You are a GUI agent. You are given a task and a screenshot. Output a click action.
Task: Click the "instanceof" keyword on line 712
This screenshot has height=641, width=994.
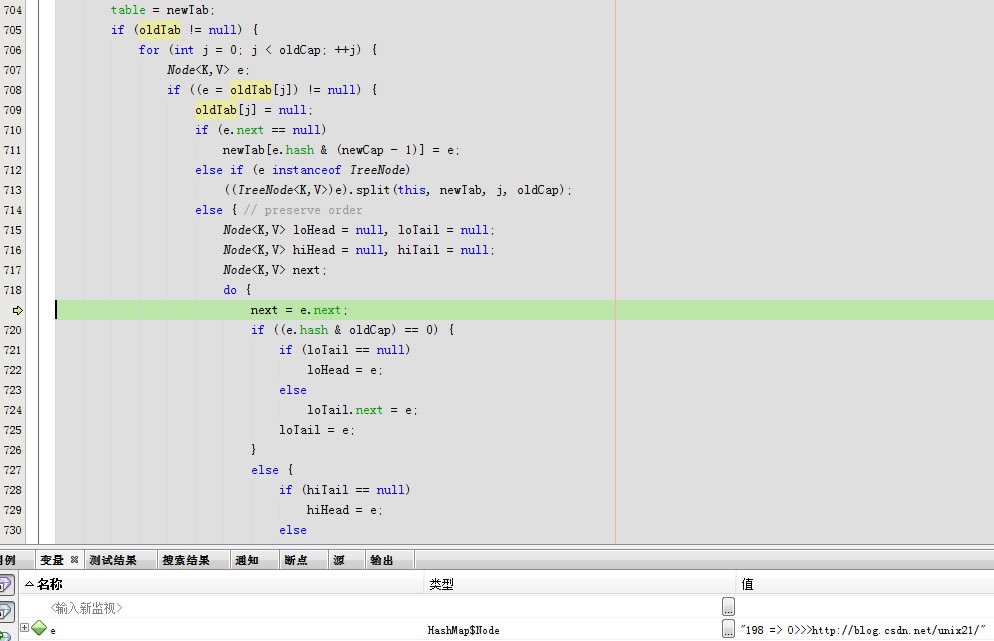pyautogui.click(x=306, y=170)
